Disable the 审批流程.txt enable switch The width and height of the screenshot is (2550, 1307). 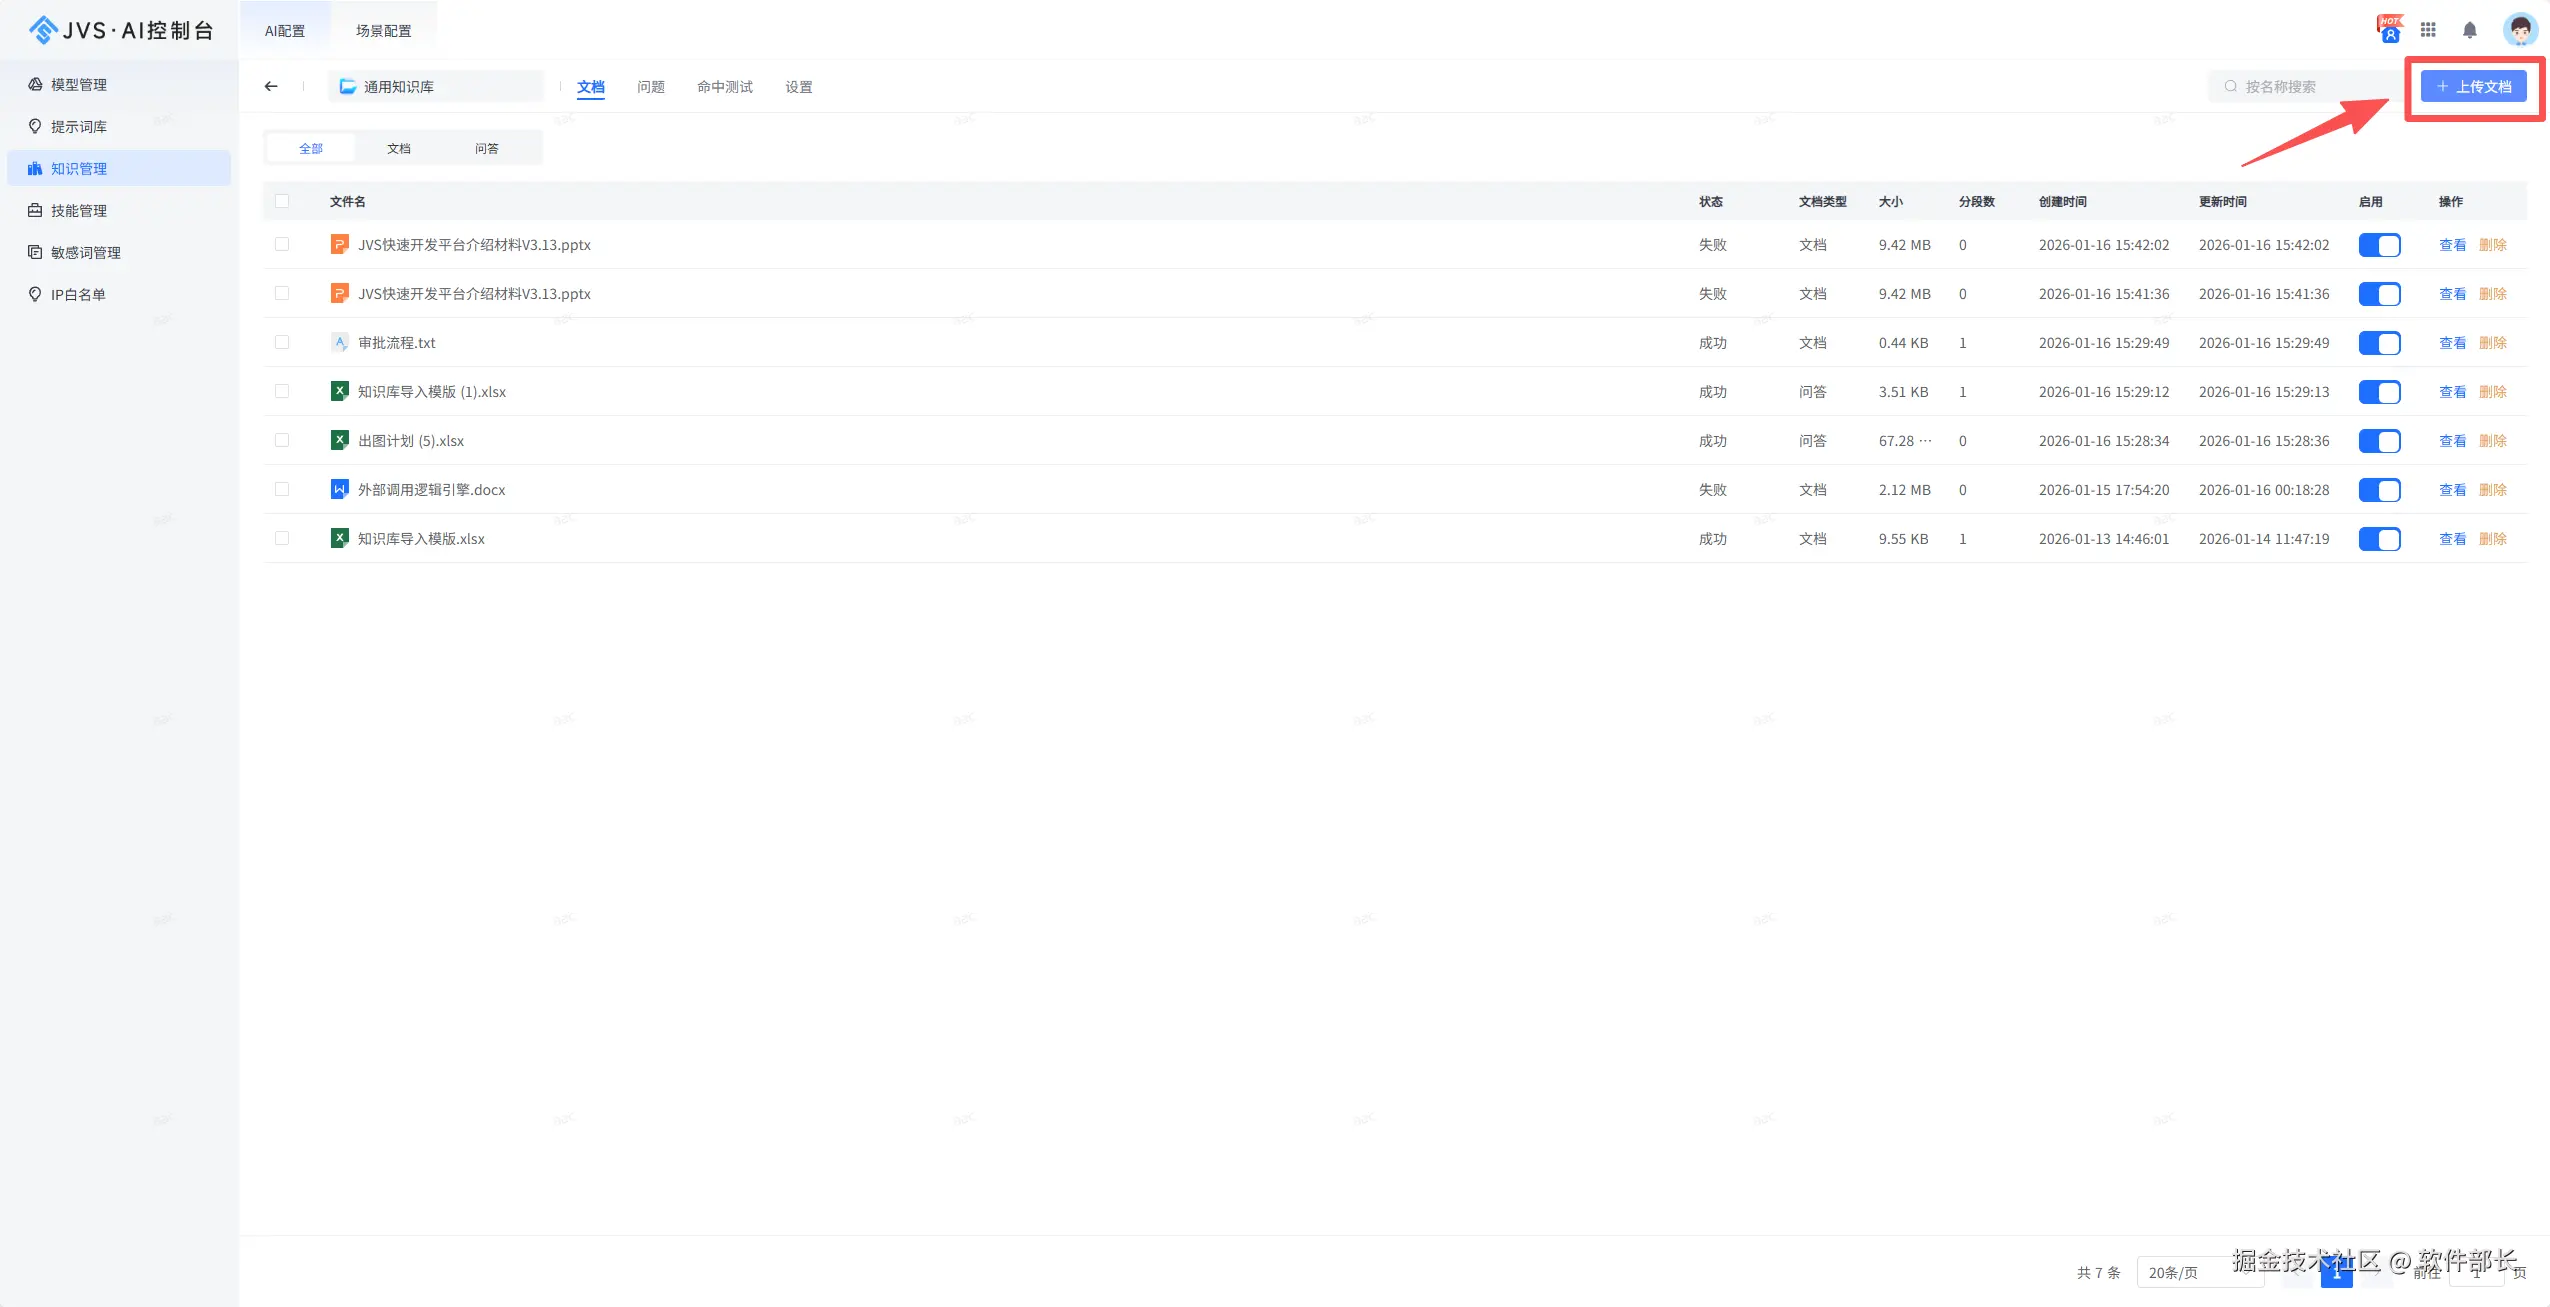click(2379, 343)
